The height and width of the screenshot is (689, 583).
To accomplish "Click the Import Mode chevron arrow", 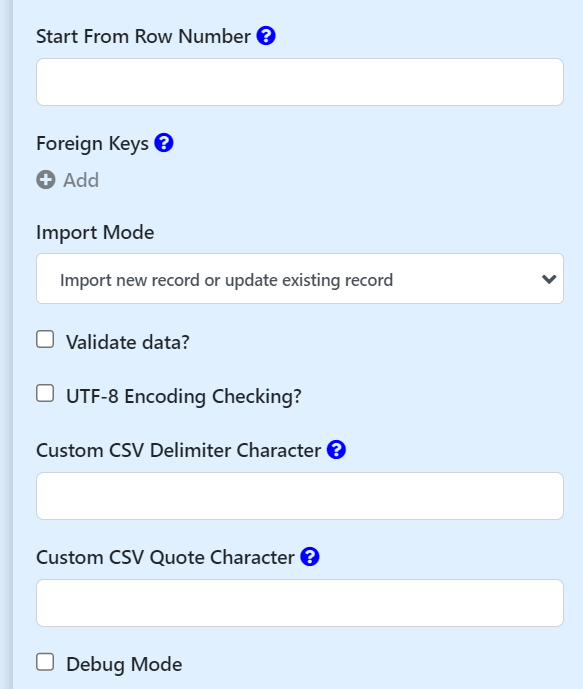I will click(x=549, y=279).
